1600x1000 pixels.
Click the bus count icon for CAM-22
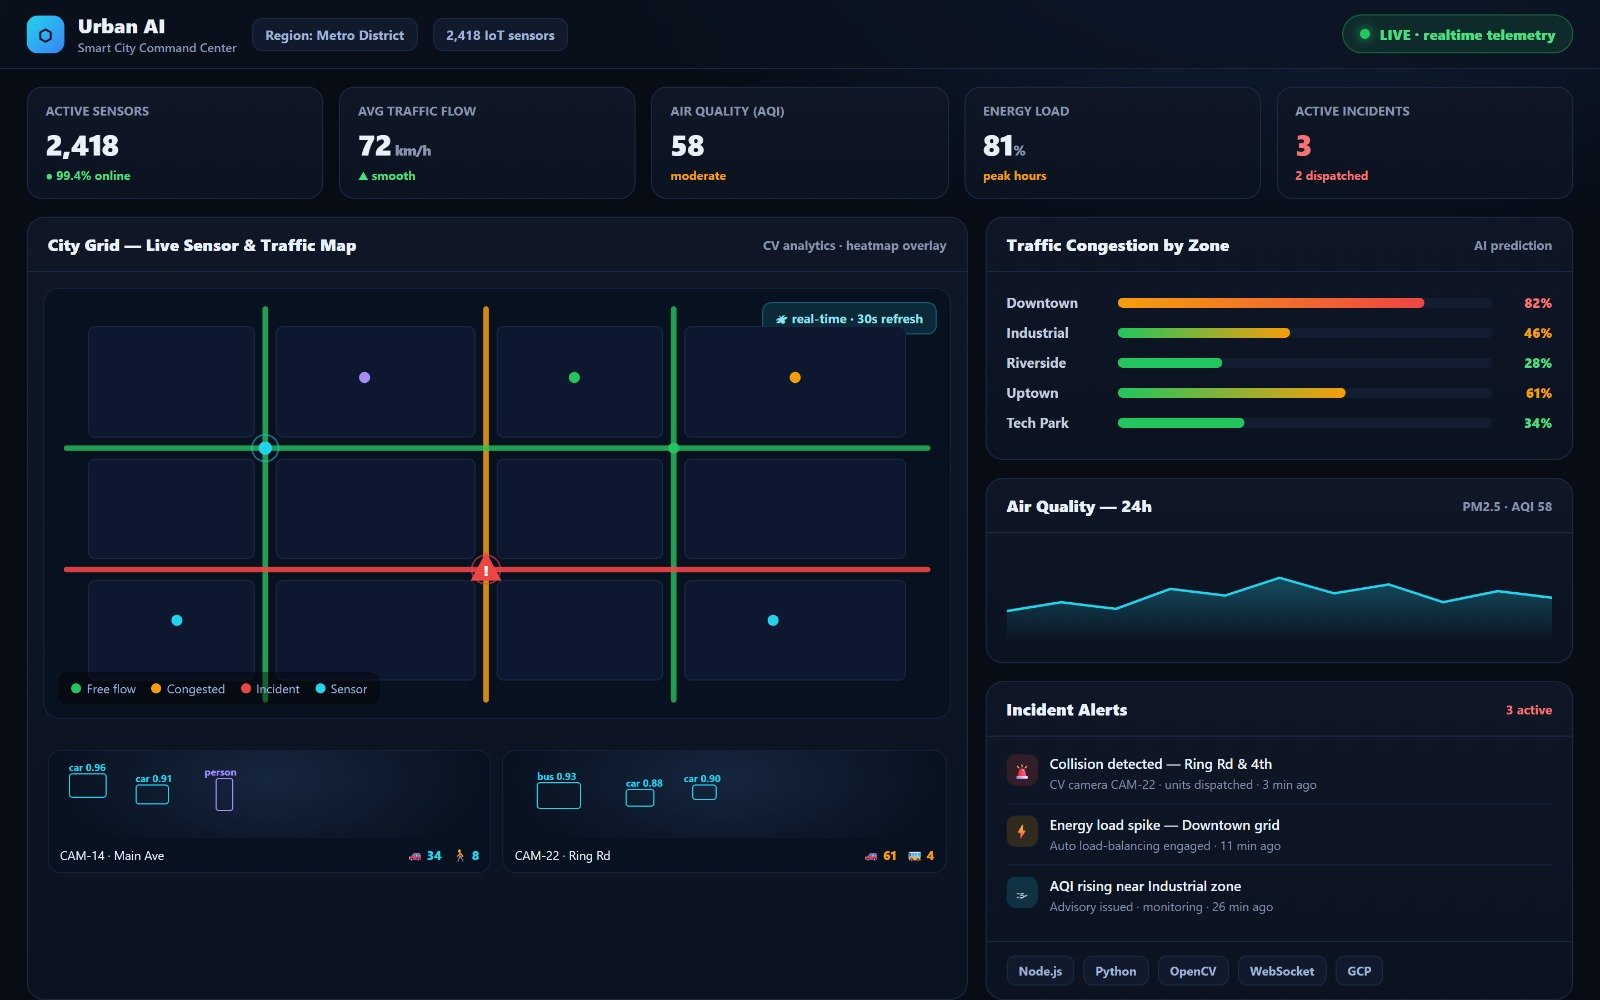pyautogui.click(x=914, y=856)
